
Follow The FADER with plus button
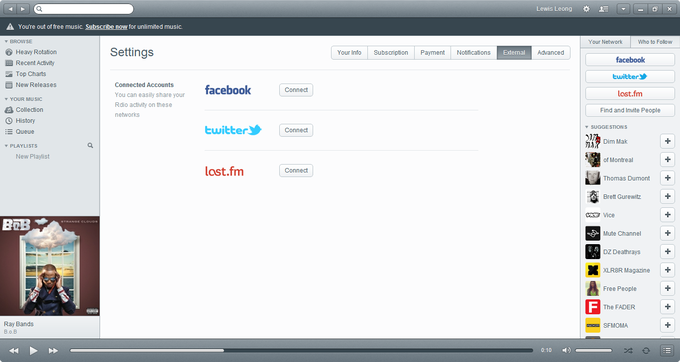pyautogui.click(x=667, y=307)
